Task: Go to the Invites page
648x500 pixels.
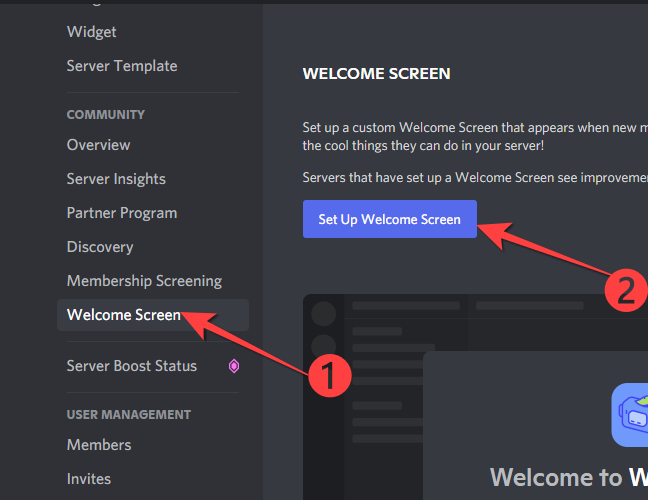Action: pyautogui.click(x=89, y=479)
